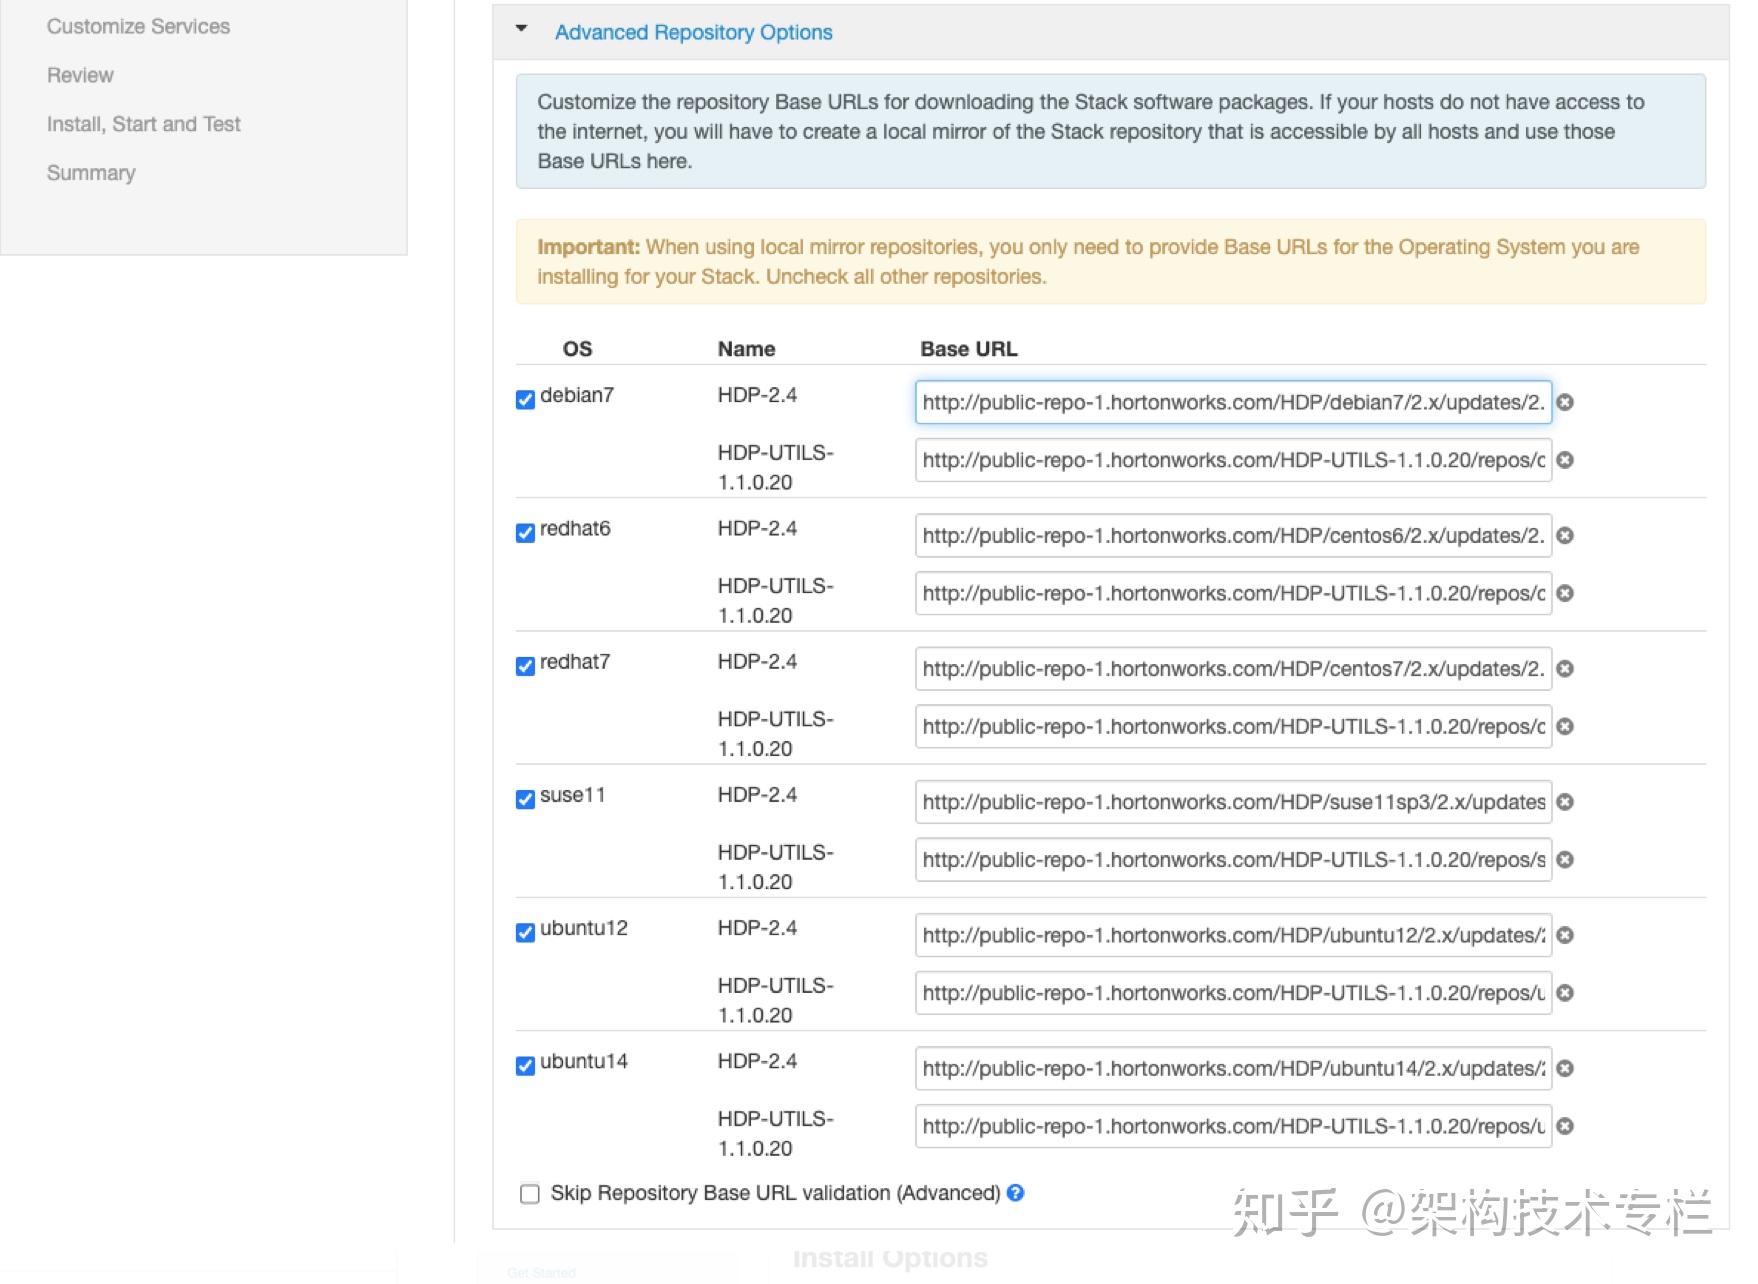Clear the debian7 HDP-UTILS base URL
This screenshot has width=1758, height=1284.
coord(1565,460)
